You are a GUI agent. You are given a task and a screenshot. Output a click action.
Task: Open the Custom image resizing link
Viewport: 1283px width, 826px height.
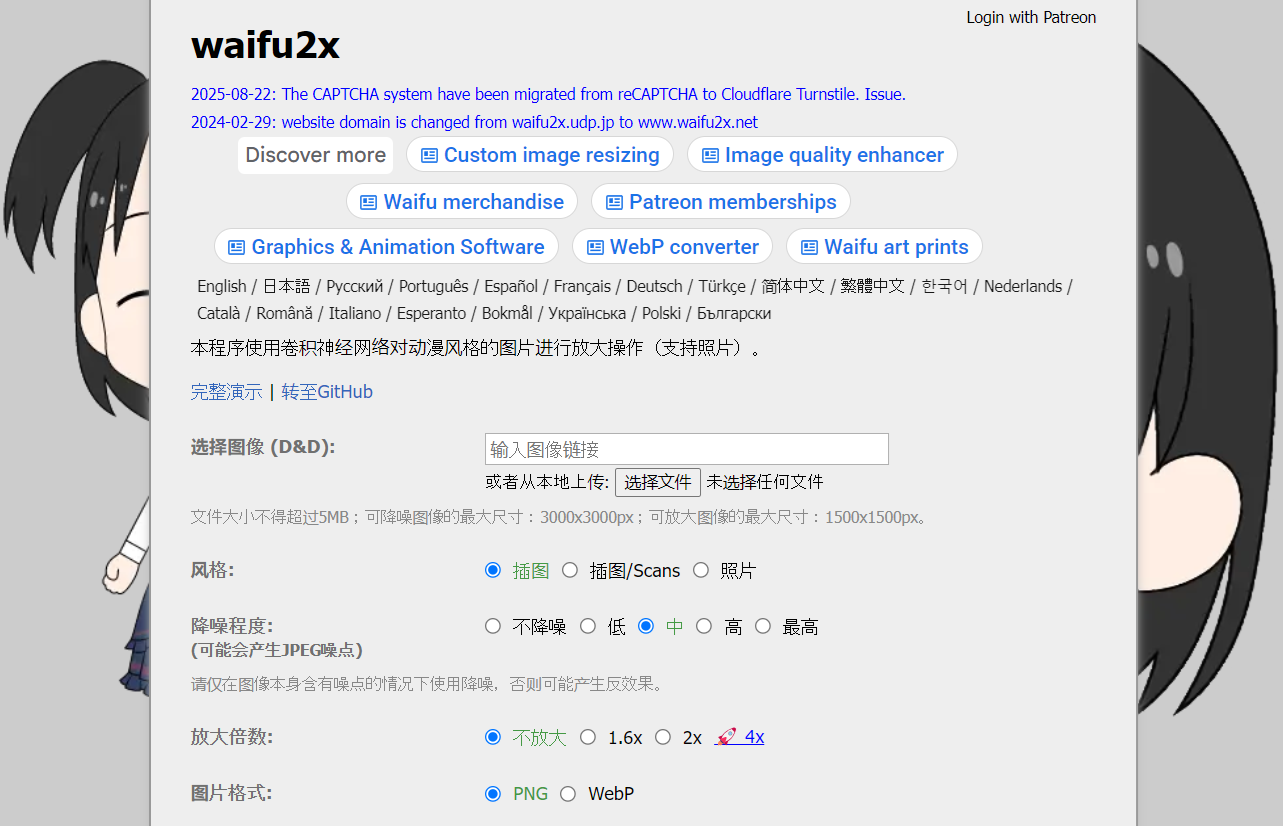click(540, 155)
